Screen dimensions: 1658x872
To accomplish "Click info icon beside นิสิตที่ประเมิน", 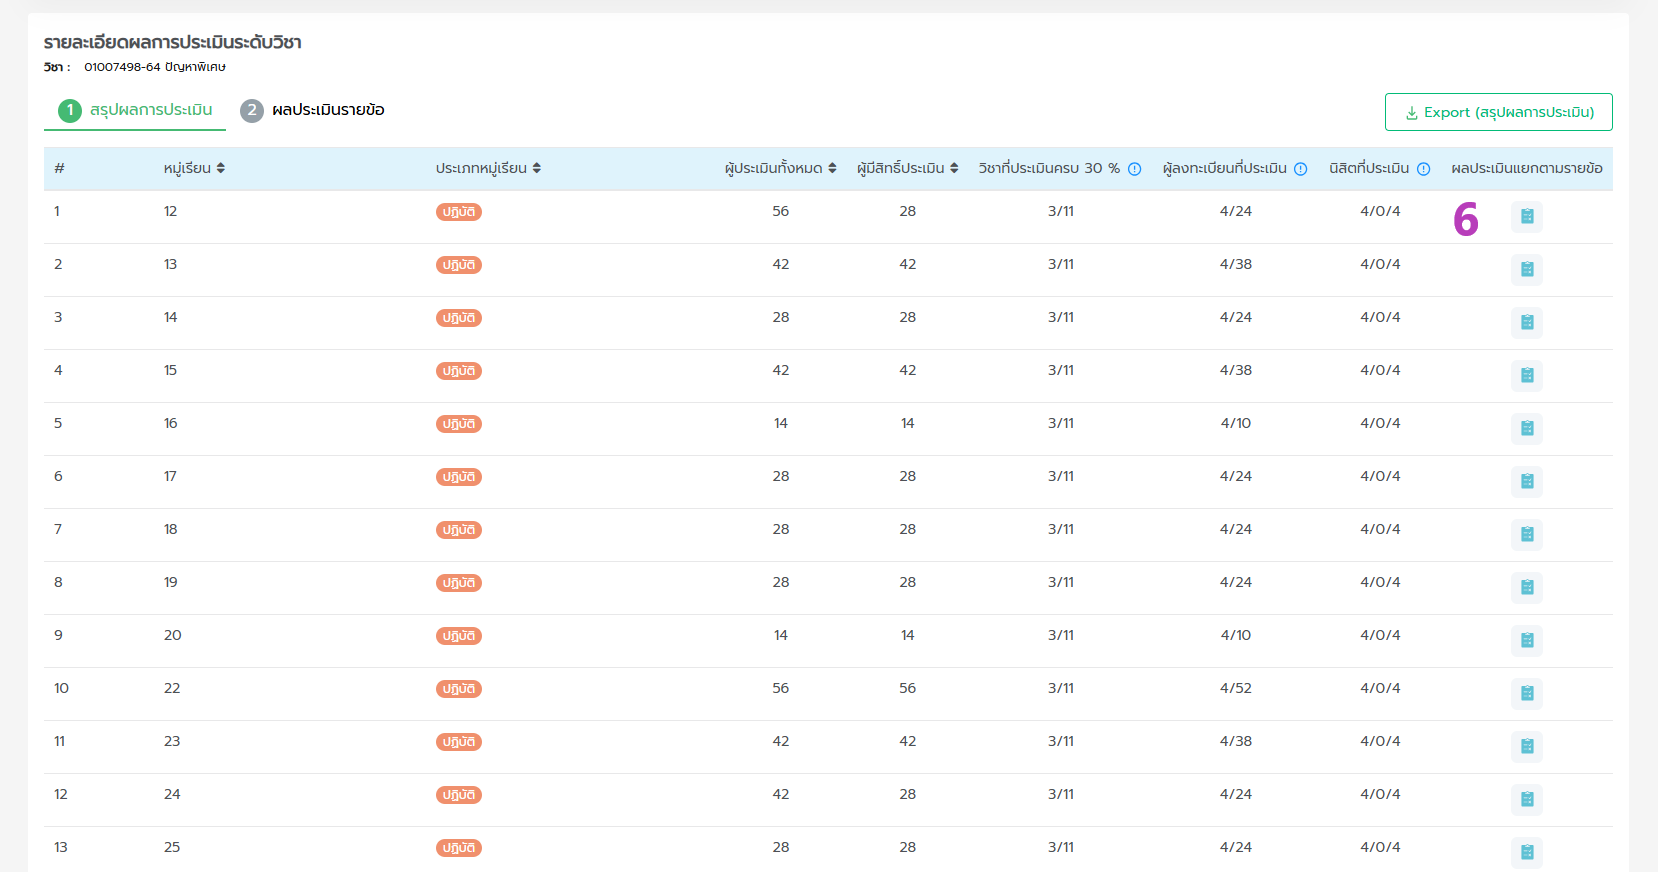I will tap(1423, 169).
